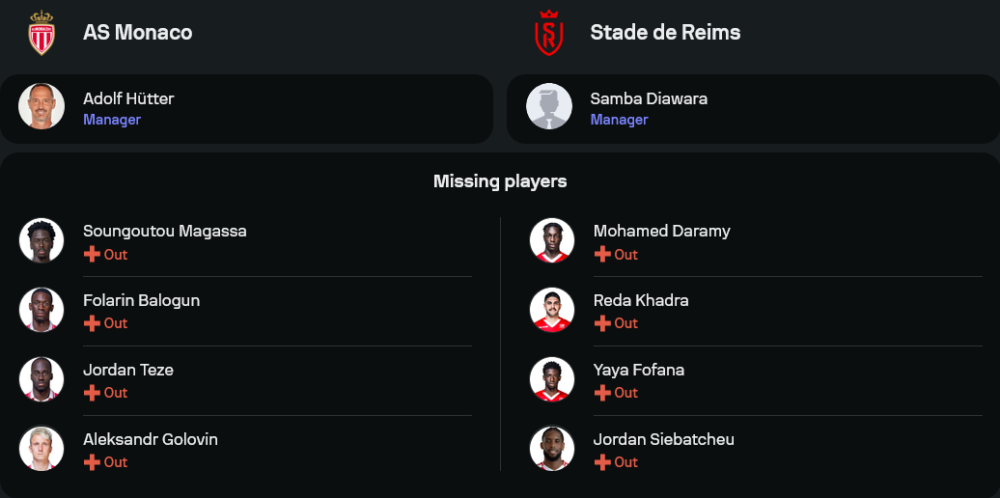Open Yaya Fofana's player photo

coord(552,379)
